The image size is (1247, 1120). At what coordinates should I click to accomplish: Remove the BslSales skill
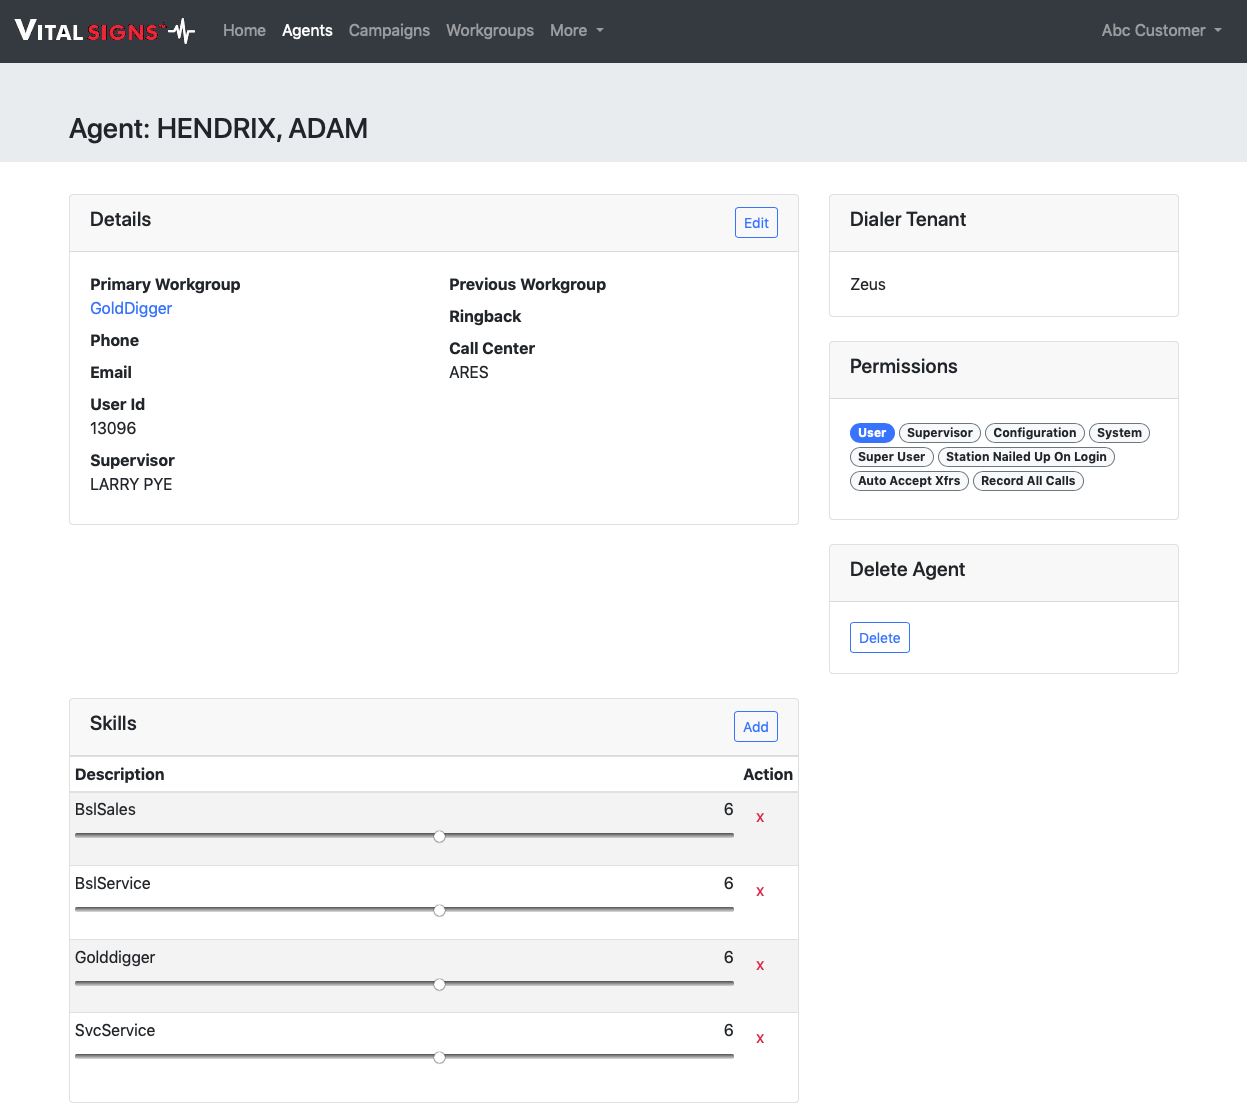760,818
